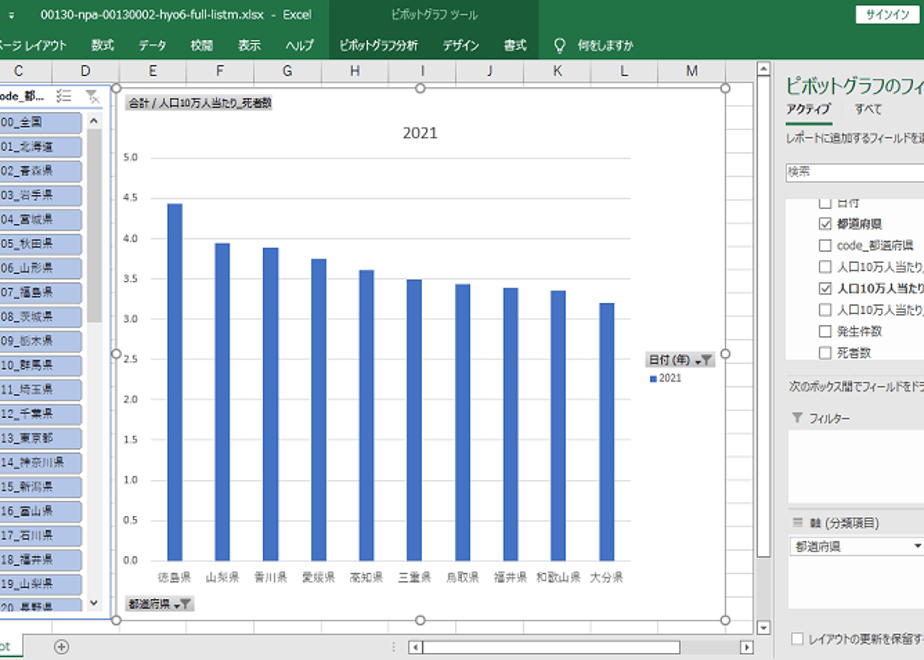Switch to the アクティブ field list tab
The height and width of the screenshot is (660, 924).
[808, 109]
